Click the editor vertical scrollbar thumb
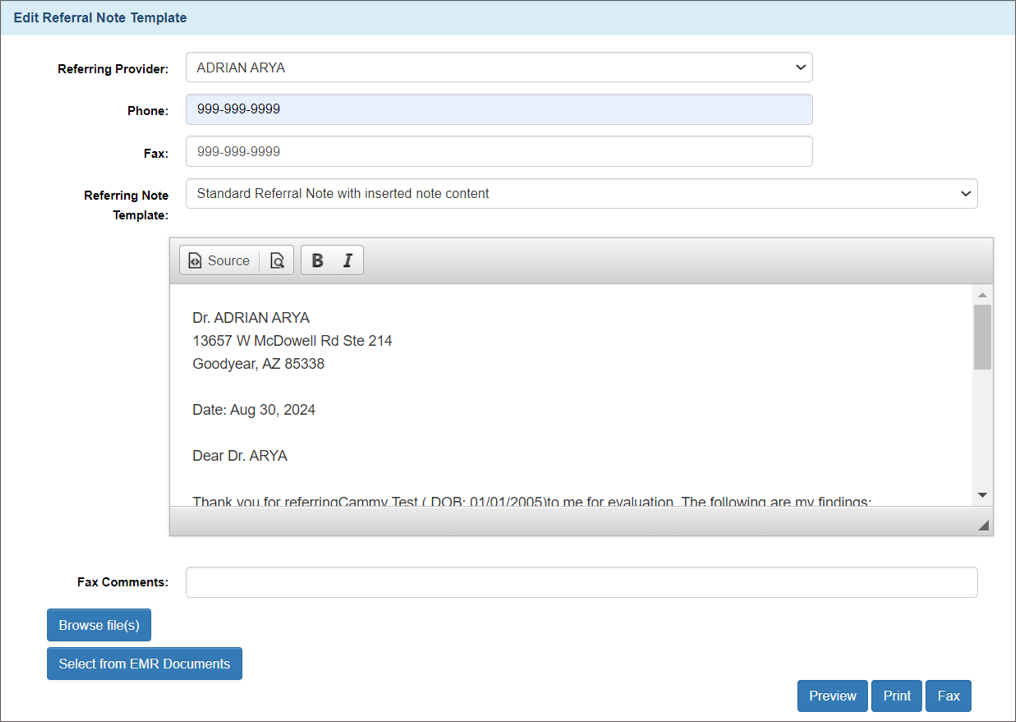Viewport: 1016px width, 722px height. (982, 337)
